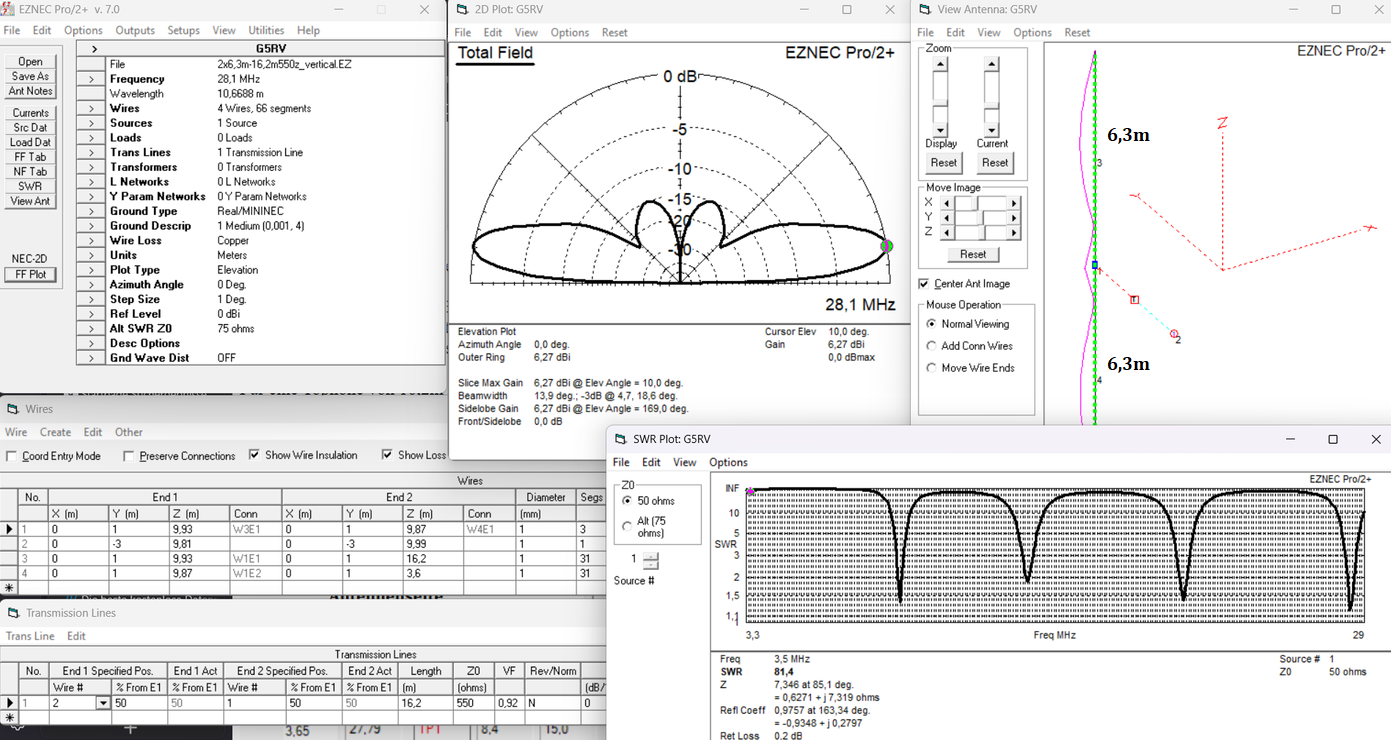Click the Move Image X right arrow
The height and width of the screenshot is (740, 1391).
pyautogui.click(x=1014, y=203)
